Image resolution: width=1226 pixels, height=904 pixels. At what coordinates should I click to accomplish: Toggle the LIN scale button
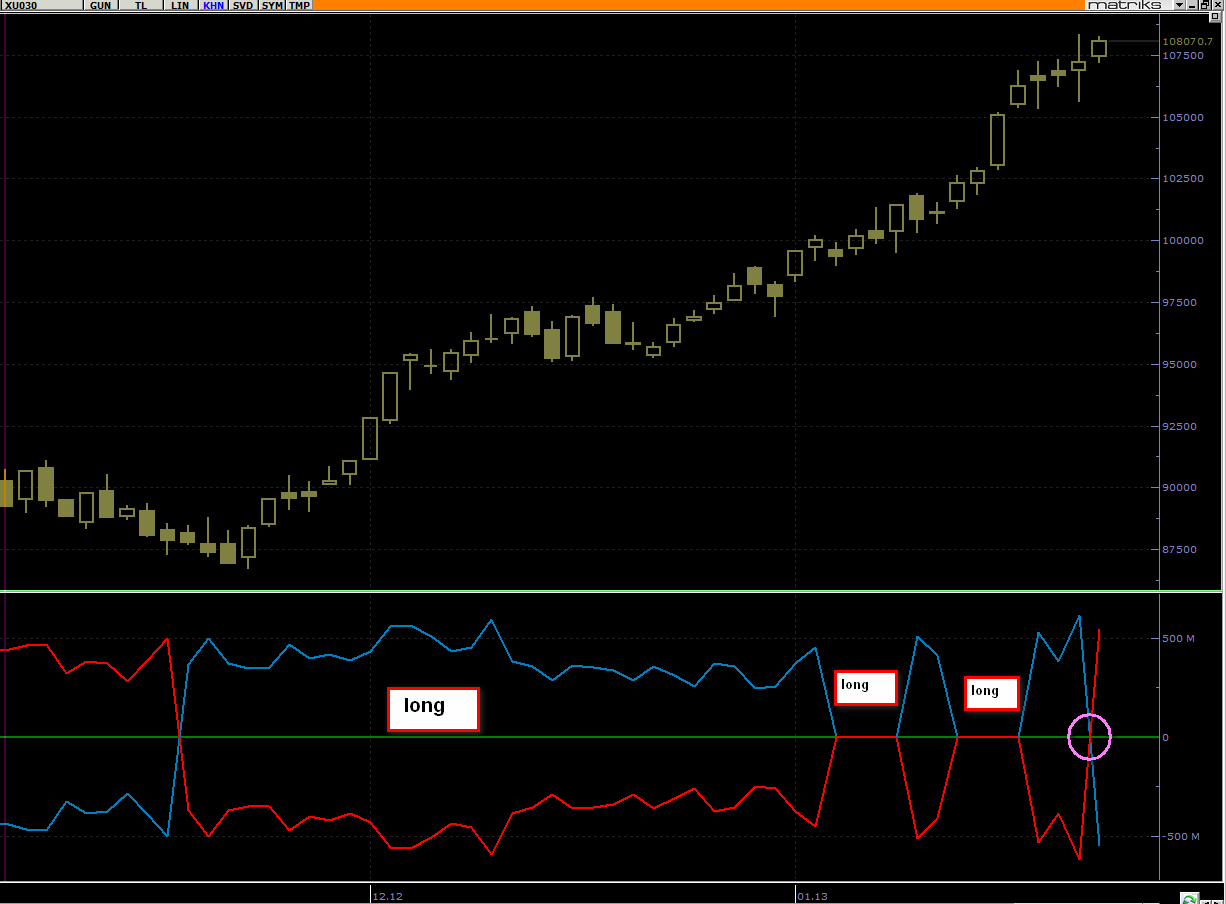tap(180, 5)
